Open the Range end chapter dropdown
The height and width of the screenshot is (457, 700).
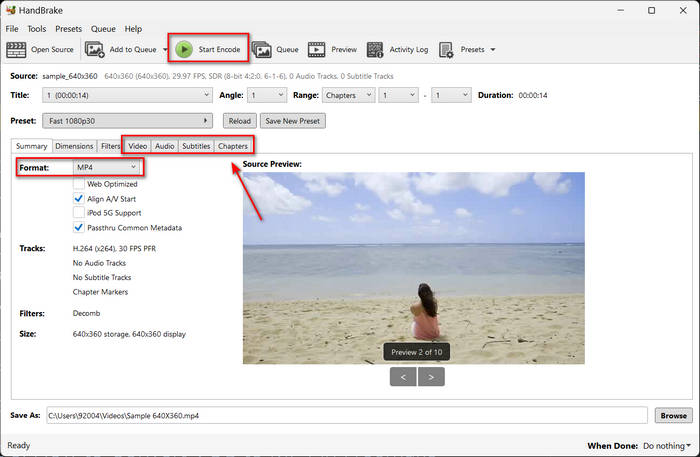(451, 95)
